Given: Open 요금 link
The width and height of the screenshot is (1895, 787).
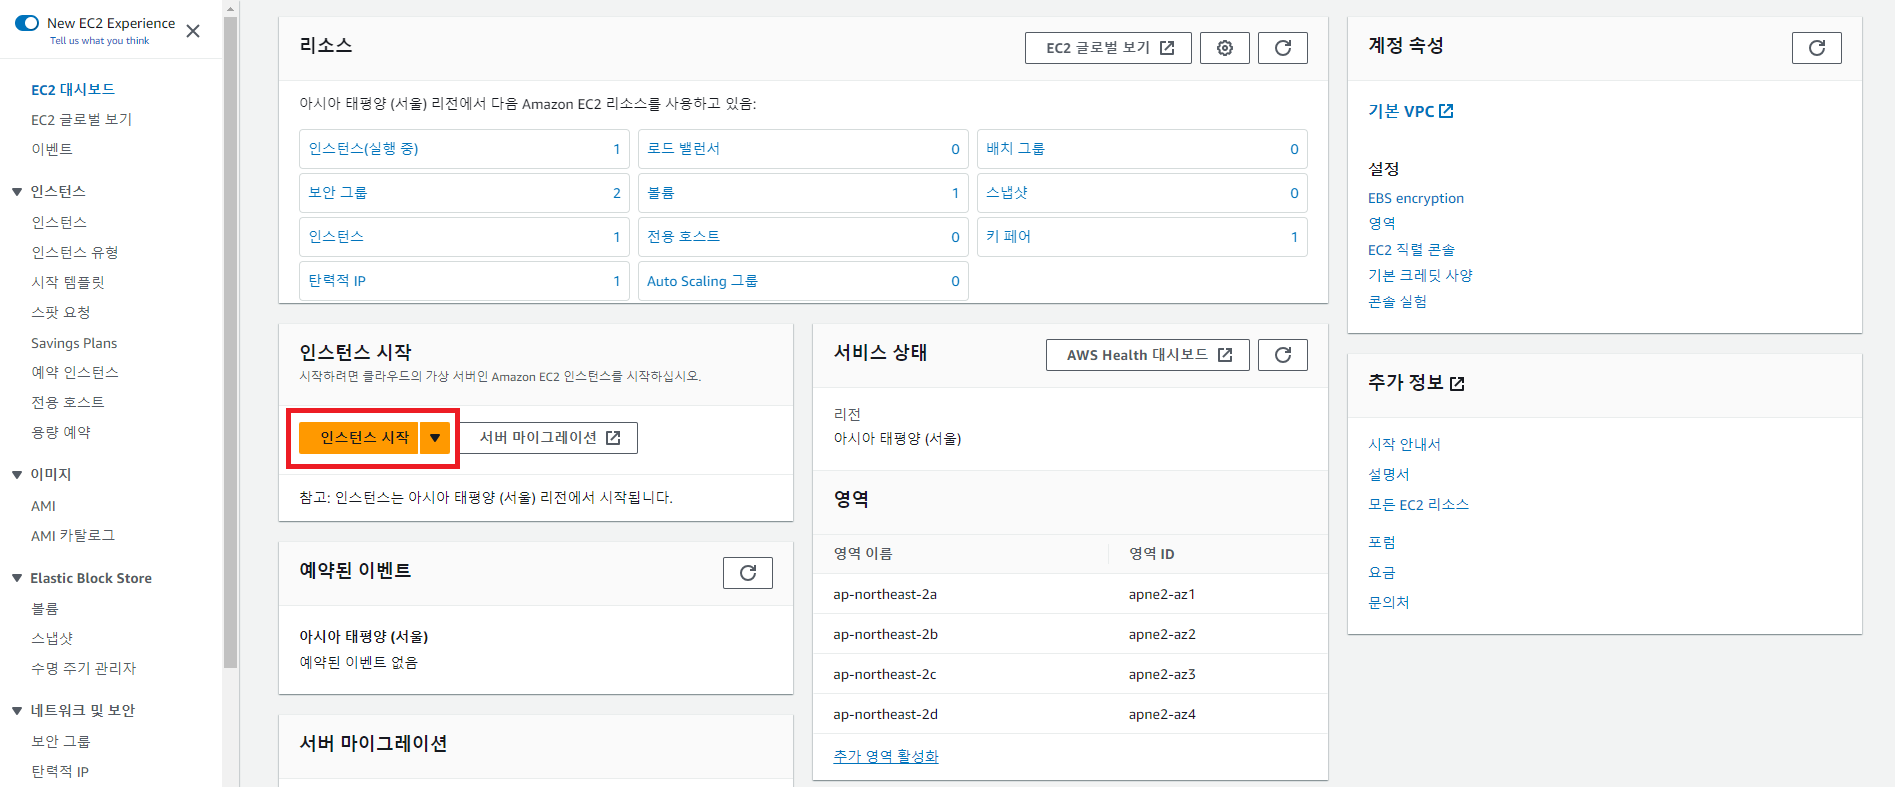Looking at the screenshot, I should point(1382,572).
